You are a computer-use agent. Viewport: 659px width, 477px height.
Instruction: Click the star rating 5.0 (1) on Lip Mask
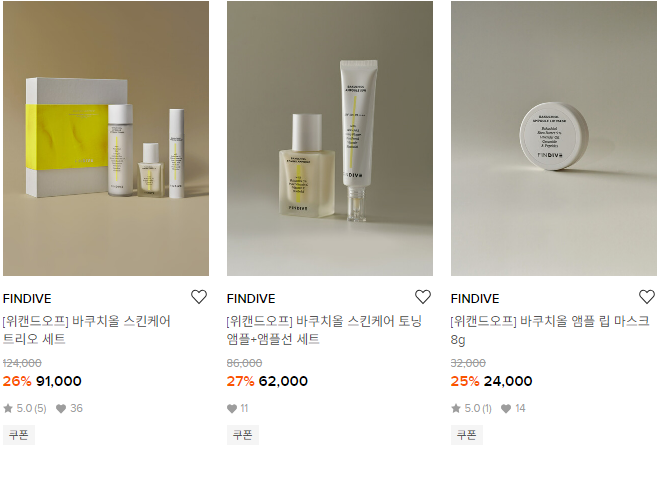(x=471, y=408)
